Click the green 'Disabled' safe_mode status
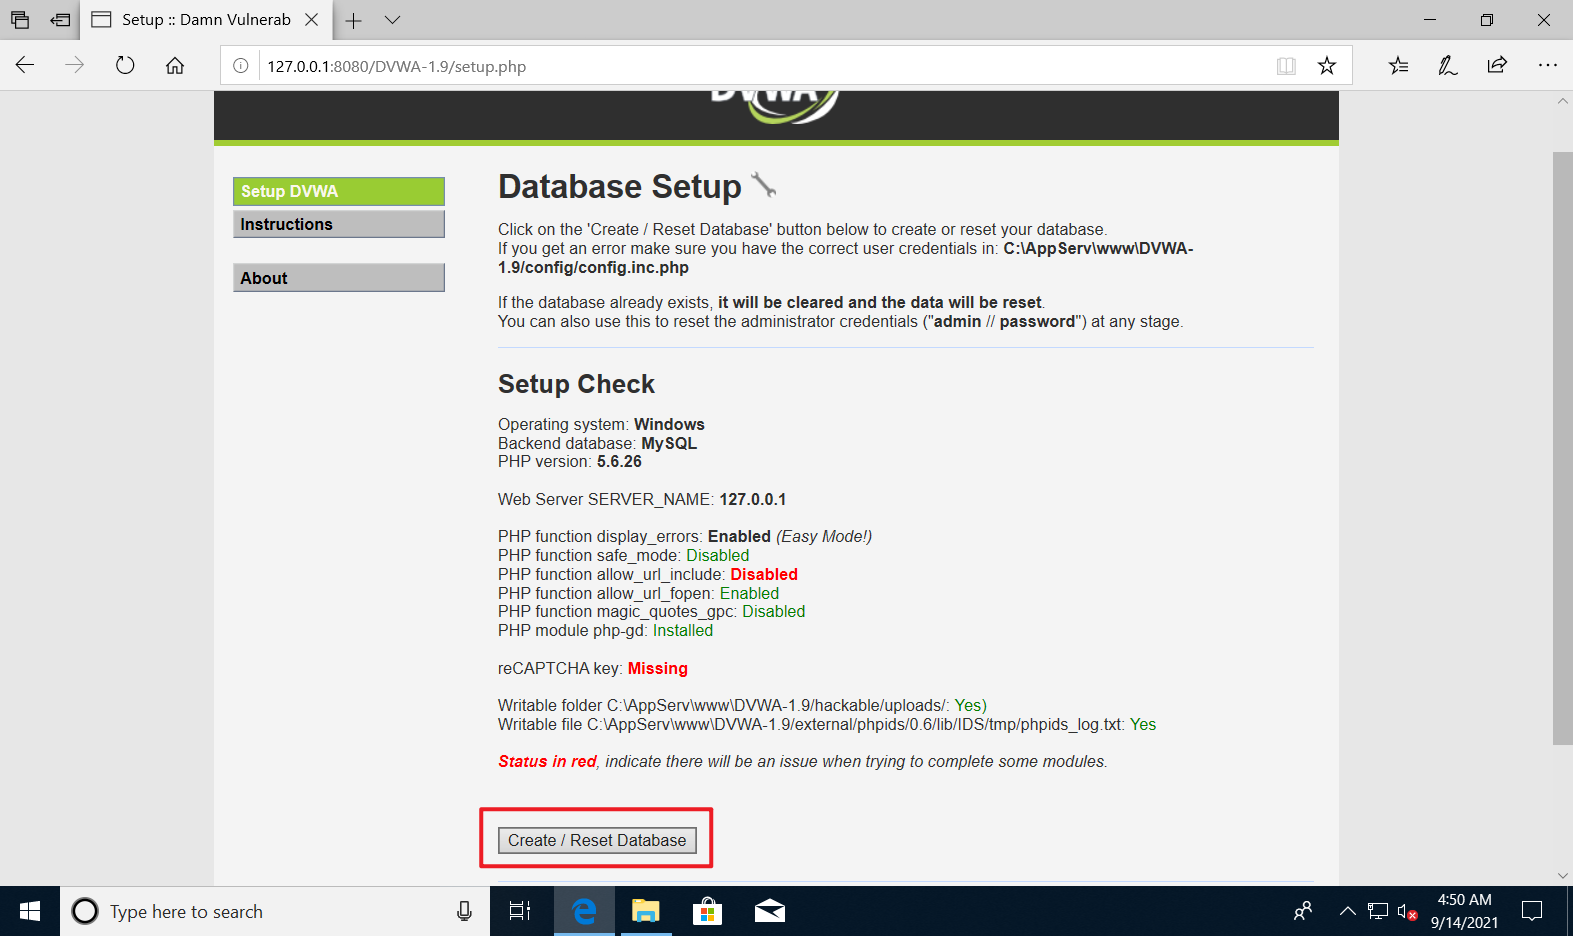1573x936 pixels. (717, 555)
